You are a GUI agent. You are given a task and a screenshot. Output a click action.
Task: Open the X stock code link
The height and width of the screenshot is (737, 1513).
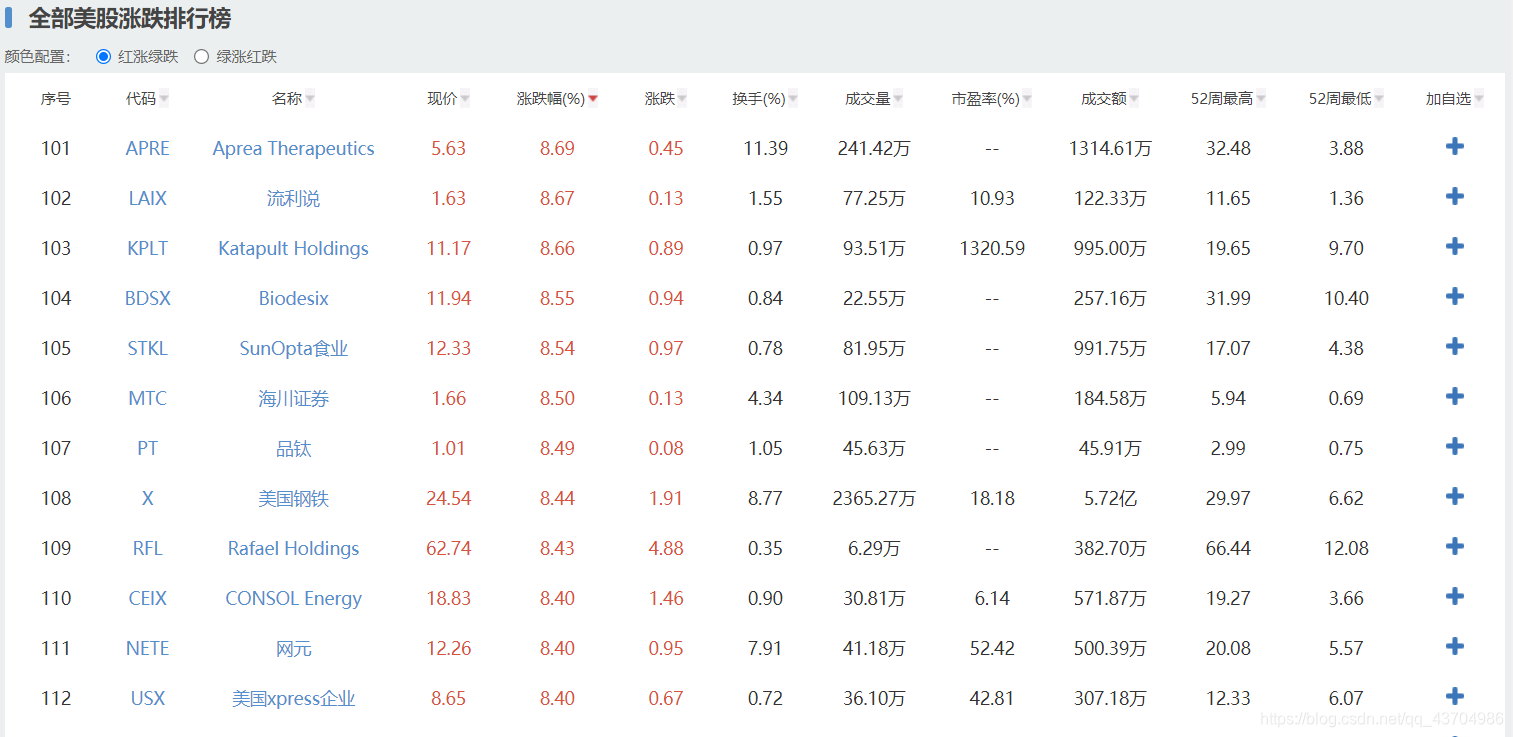pos(148,498)
